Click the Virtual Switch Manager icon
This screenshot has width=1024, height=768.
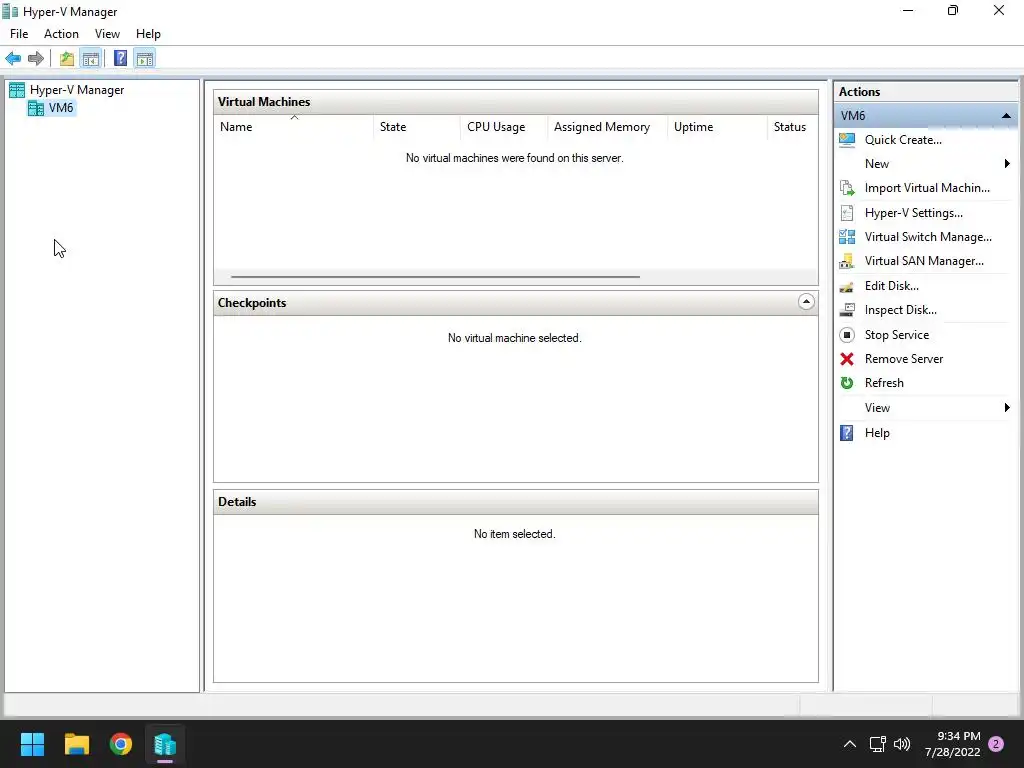(x=847, y=237)
